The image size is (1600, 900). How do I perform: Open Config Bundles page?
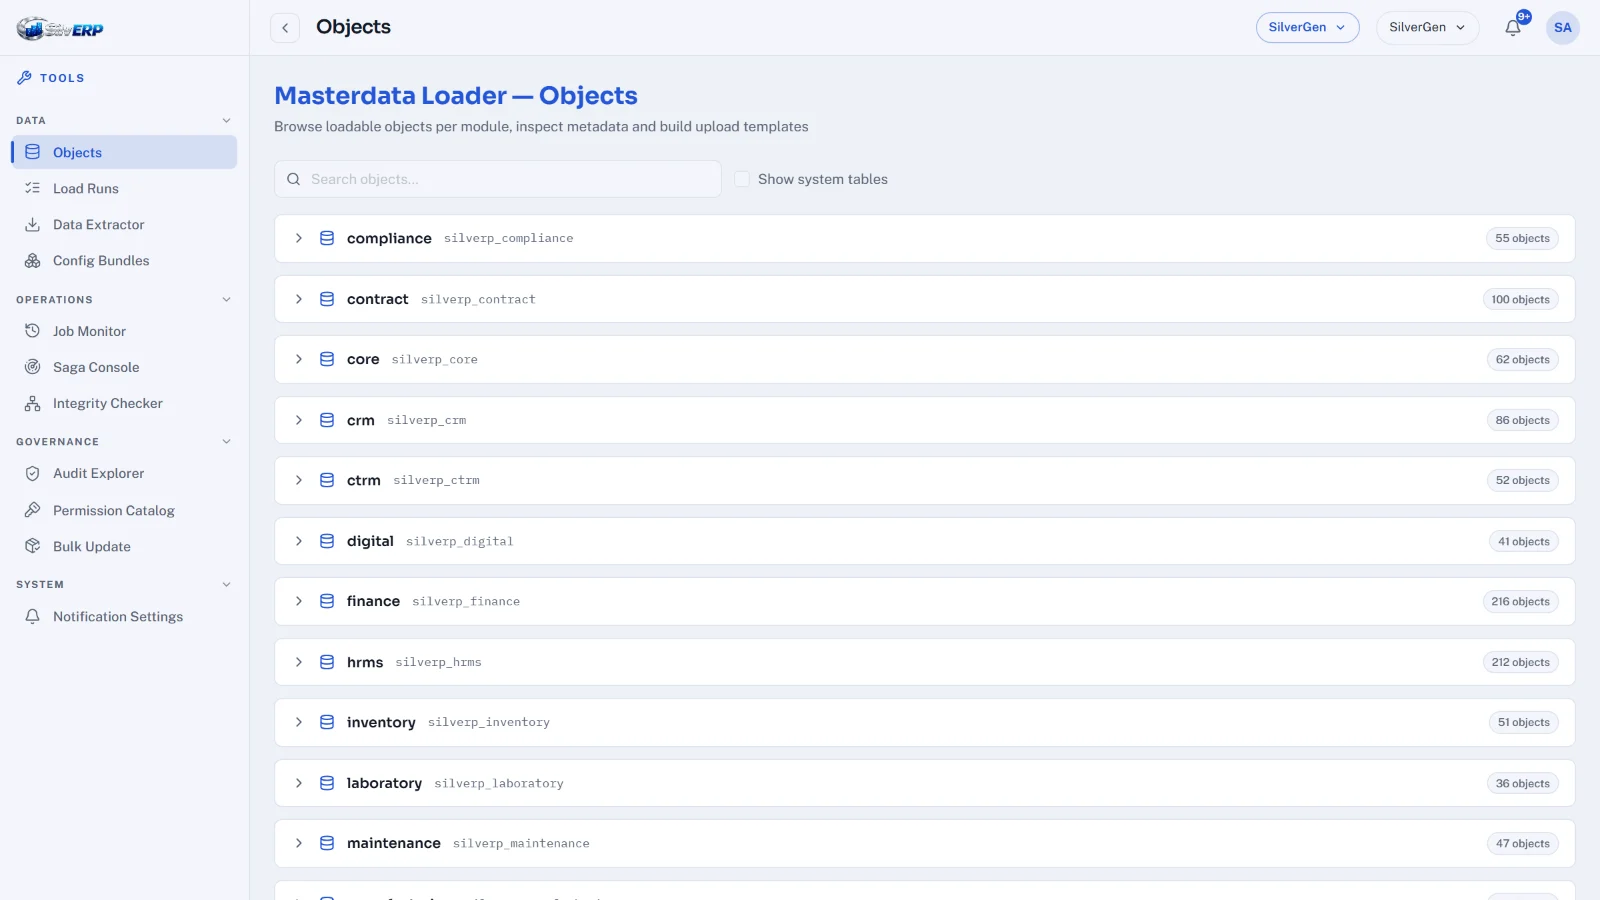coord(124,260)
